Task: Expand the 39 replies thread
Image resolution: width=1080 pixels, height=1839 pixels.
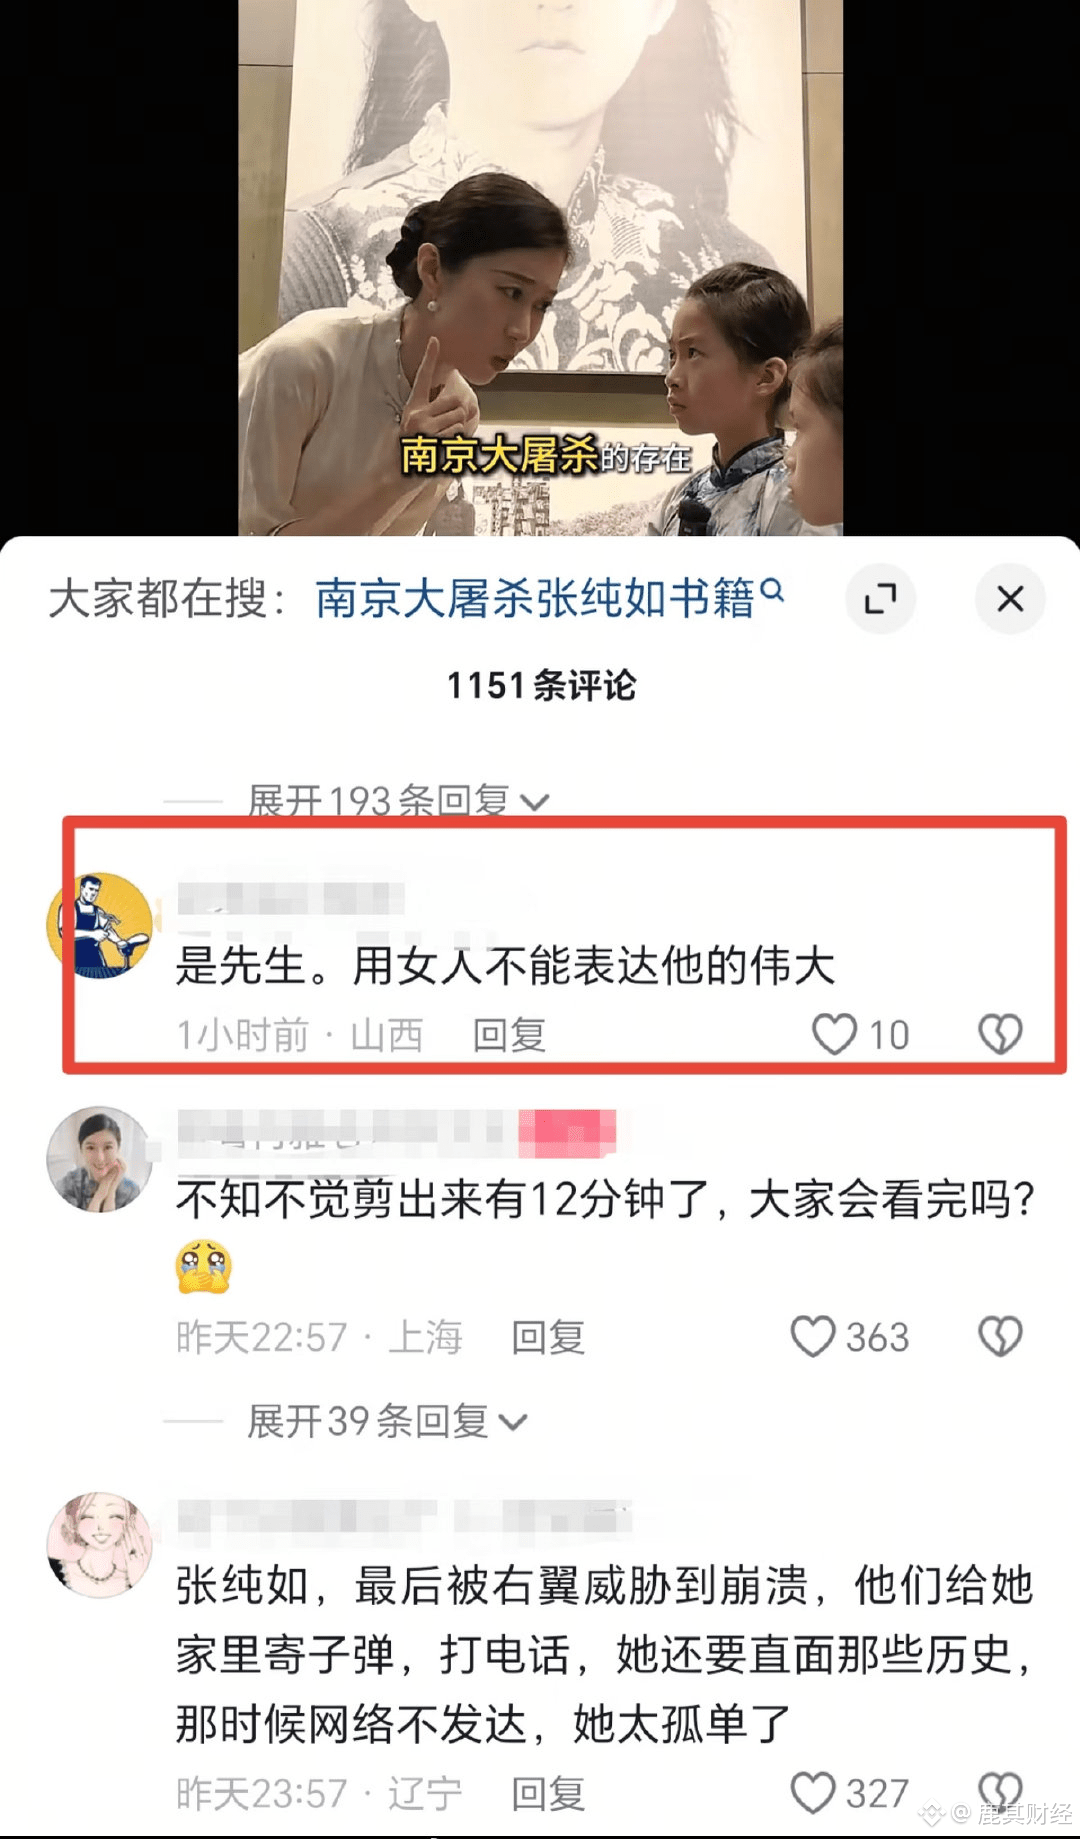Action: [387, 1421]
